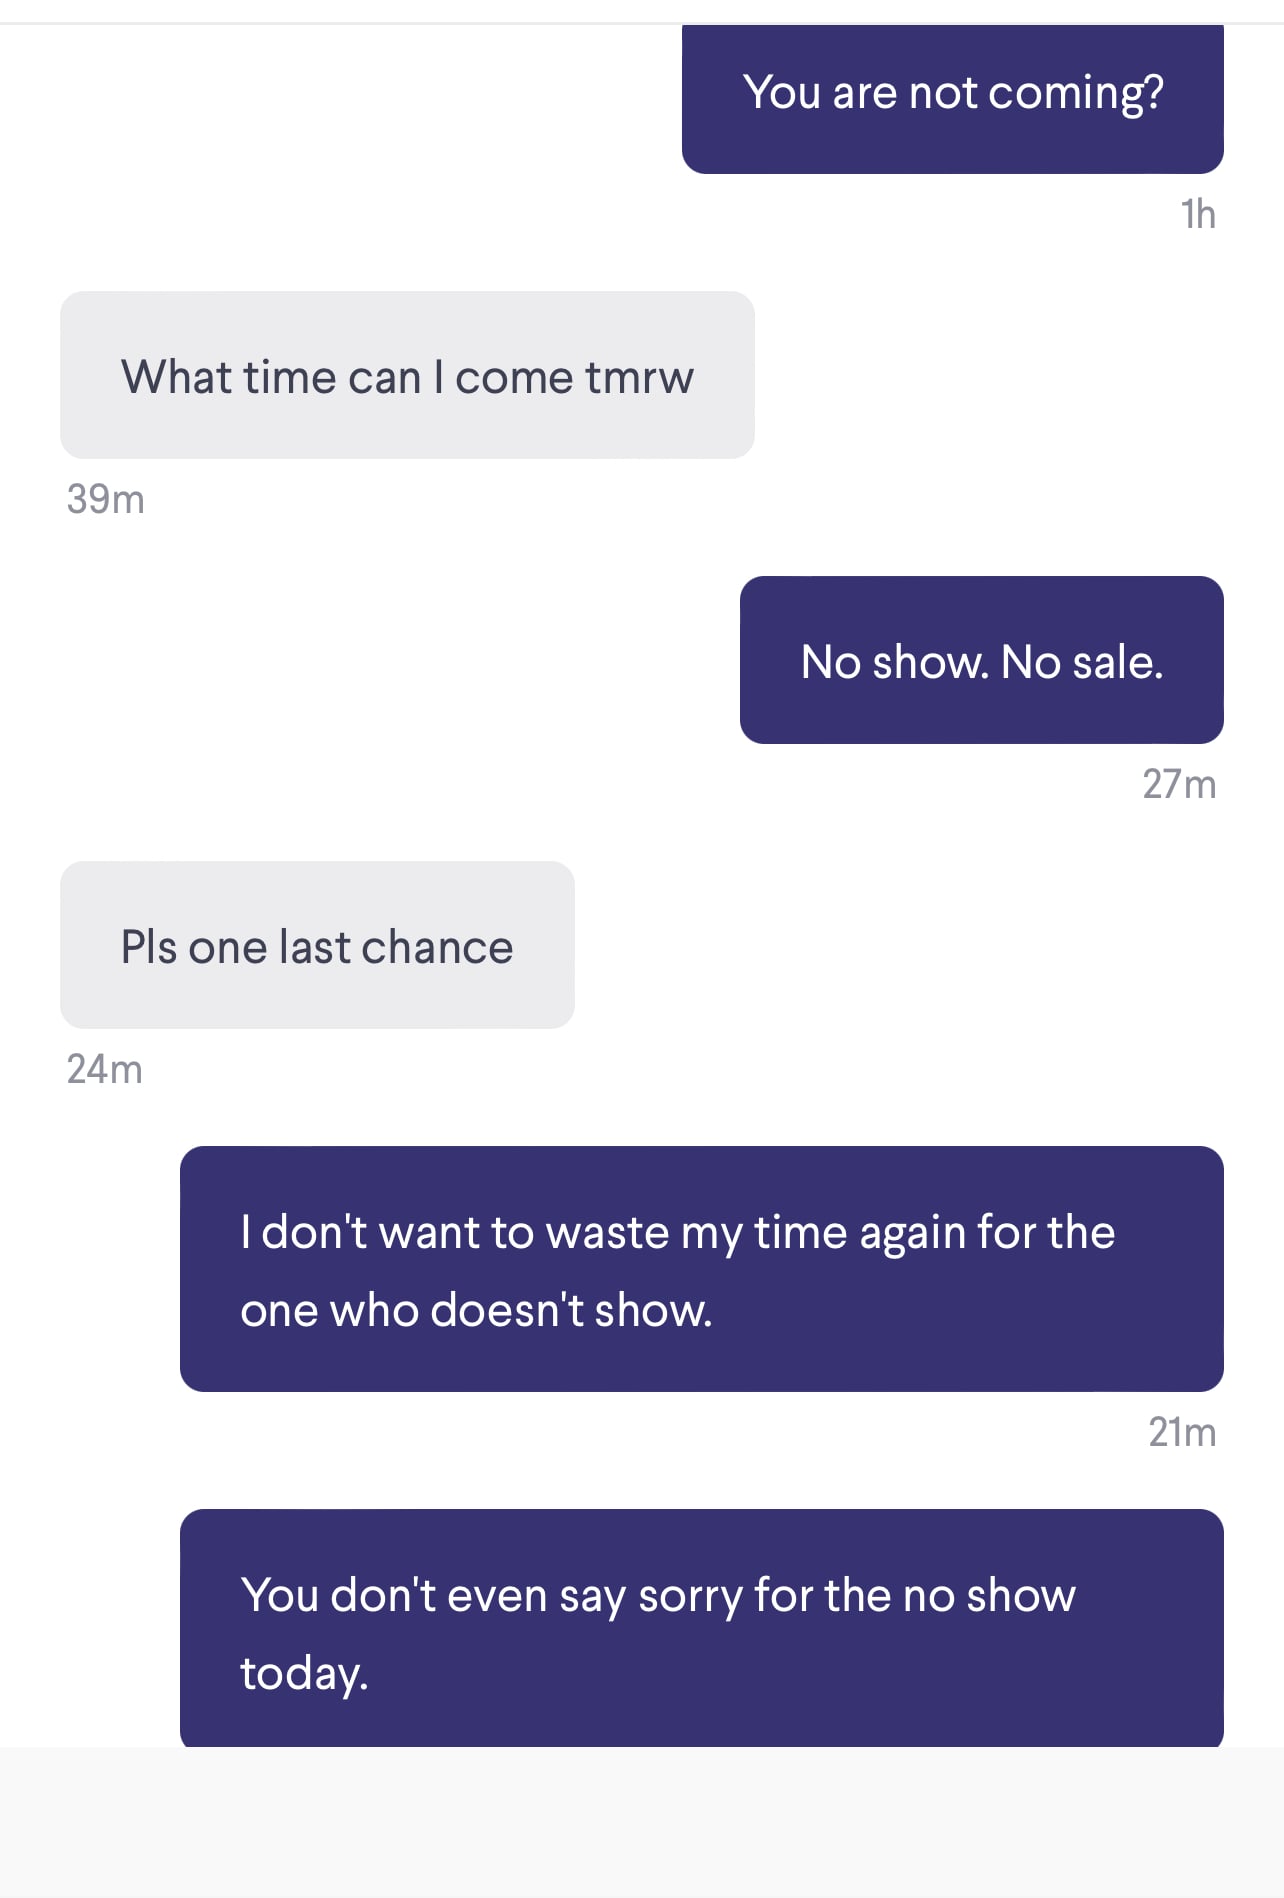Click the "You don't even say sorry" message bubble
The image size is (1284, 1898).
(702, 1629)
